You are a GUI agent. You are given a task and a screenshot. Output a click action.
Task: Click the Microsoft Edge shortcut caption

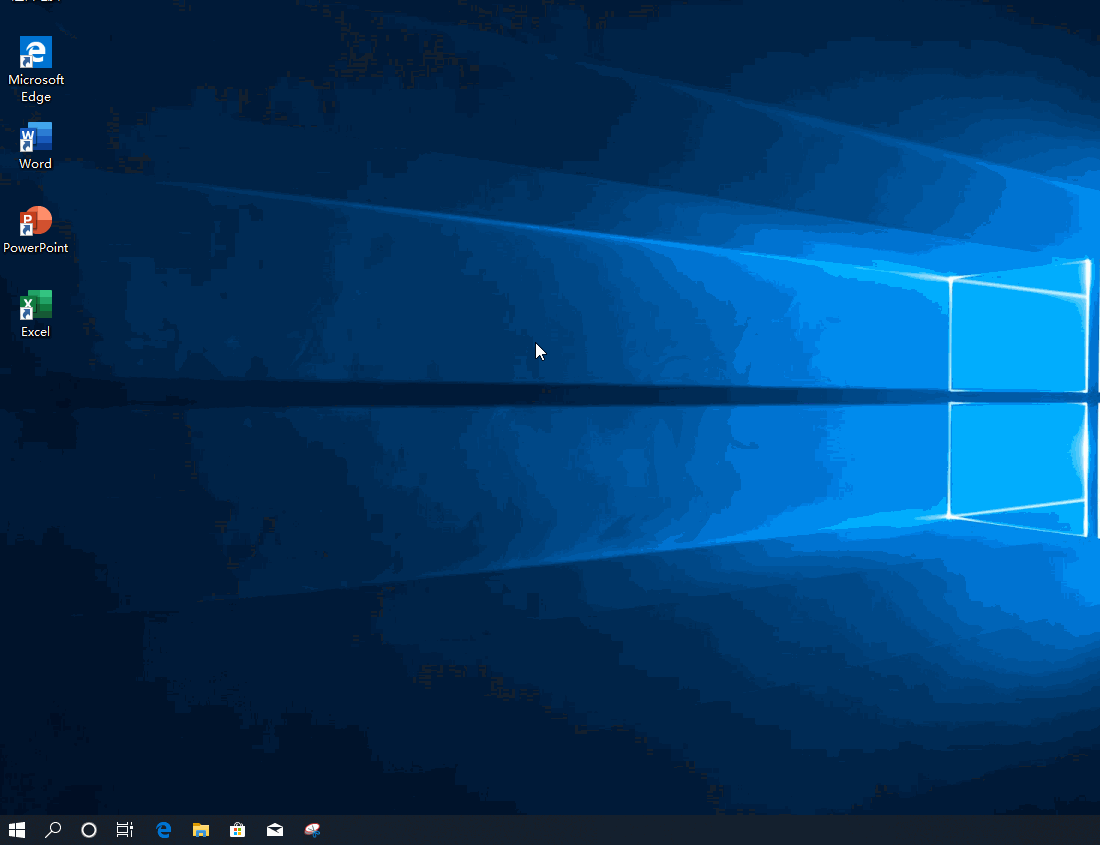pos(35,89)
